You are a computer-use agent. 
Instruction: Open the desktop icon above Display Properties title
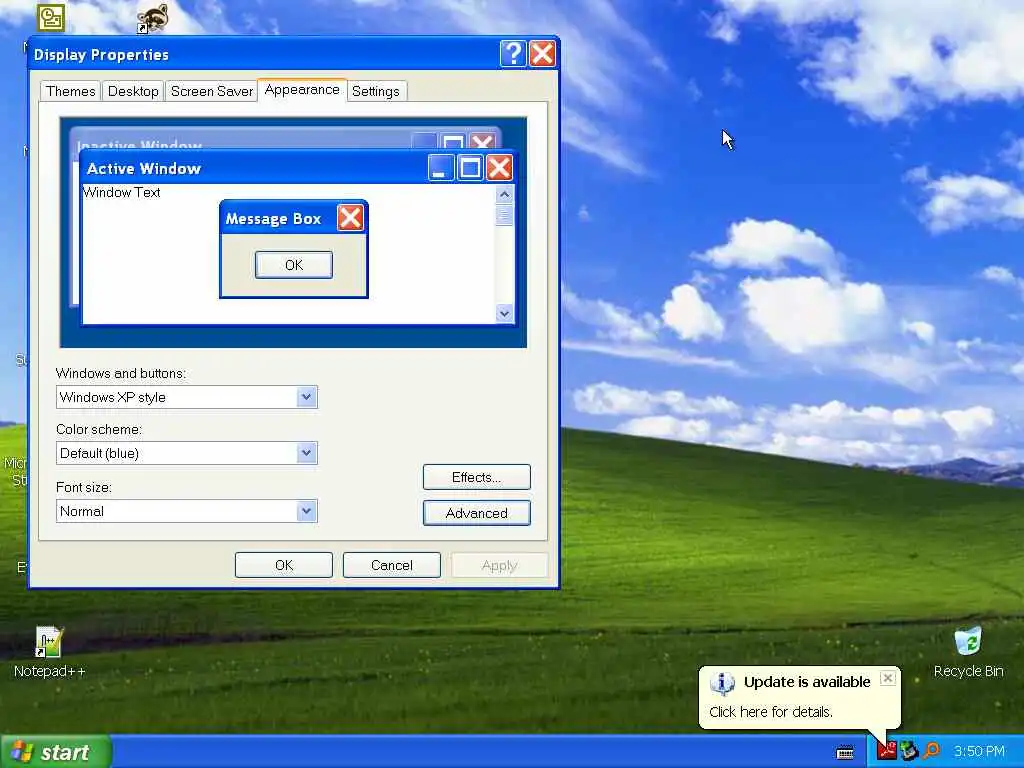(x=51, y=17)
